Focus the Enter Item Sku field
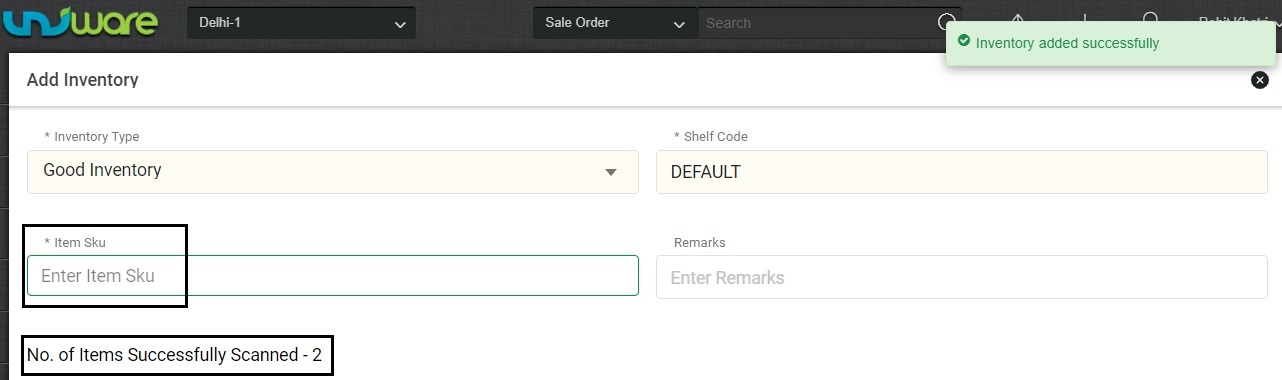Screen dimensions: 1282x380 click(332, 276)
